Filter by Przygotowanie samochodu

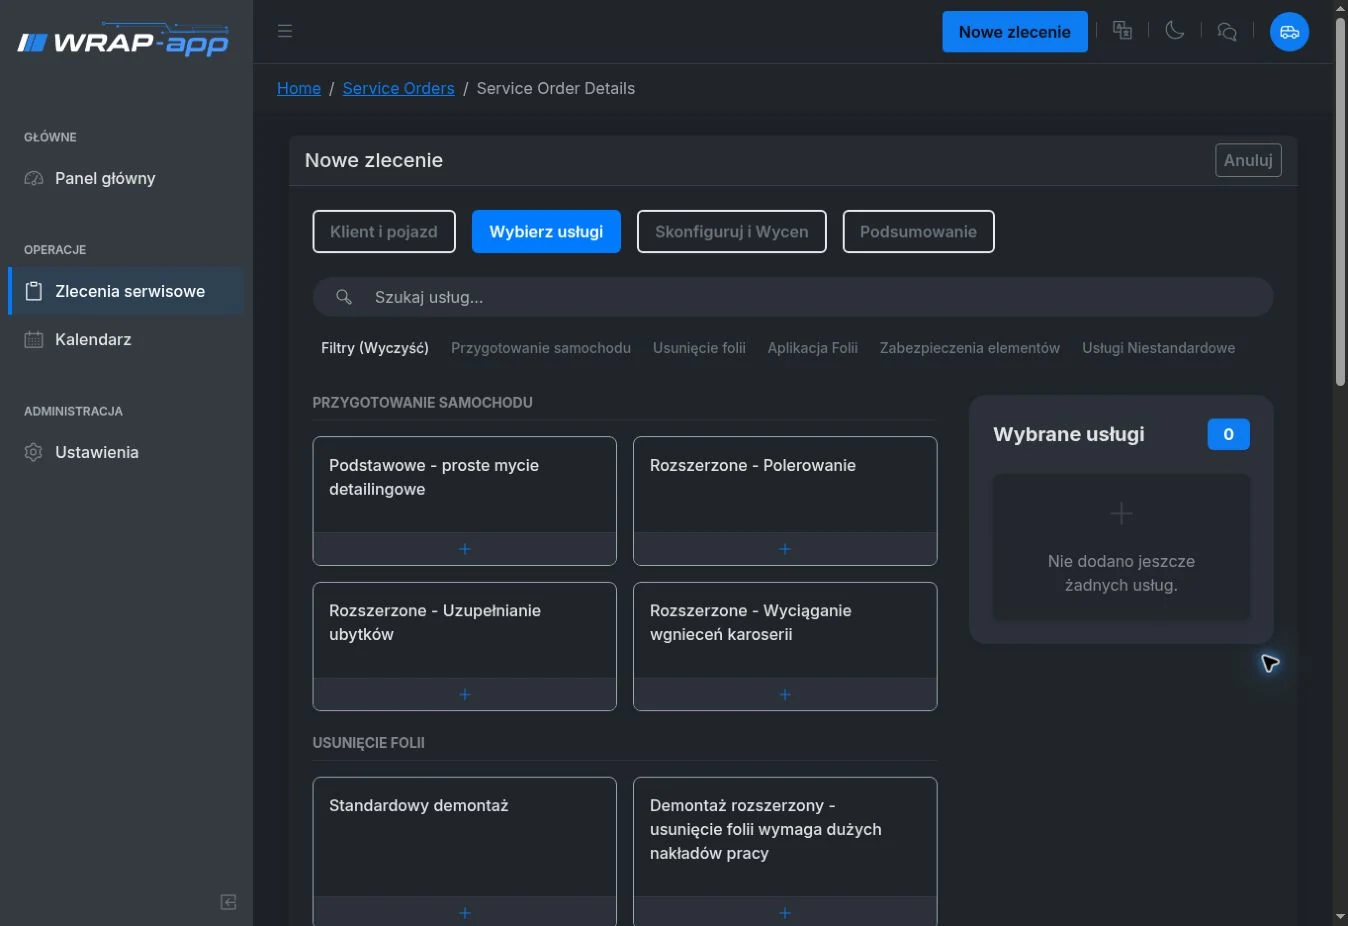[x=541, y=348]
